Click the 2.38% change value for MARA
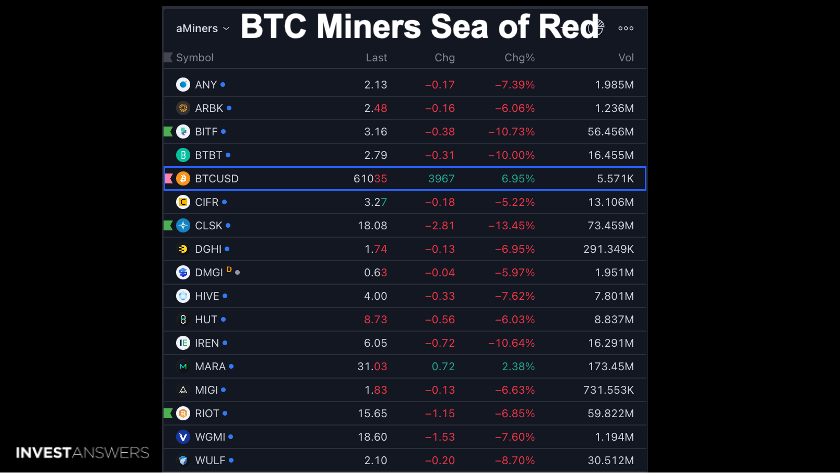 point(519,366)
